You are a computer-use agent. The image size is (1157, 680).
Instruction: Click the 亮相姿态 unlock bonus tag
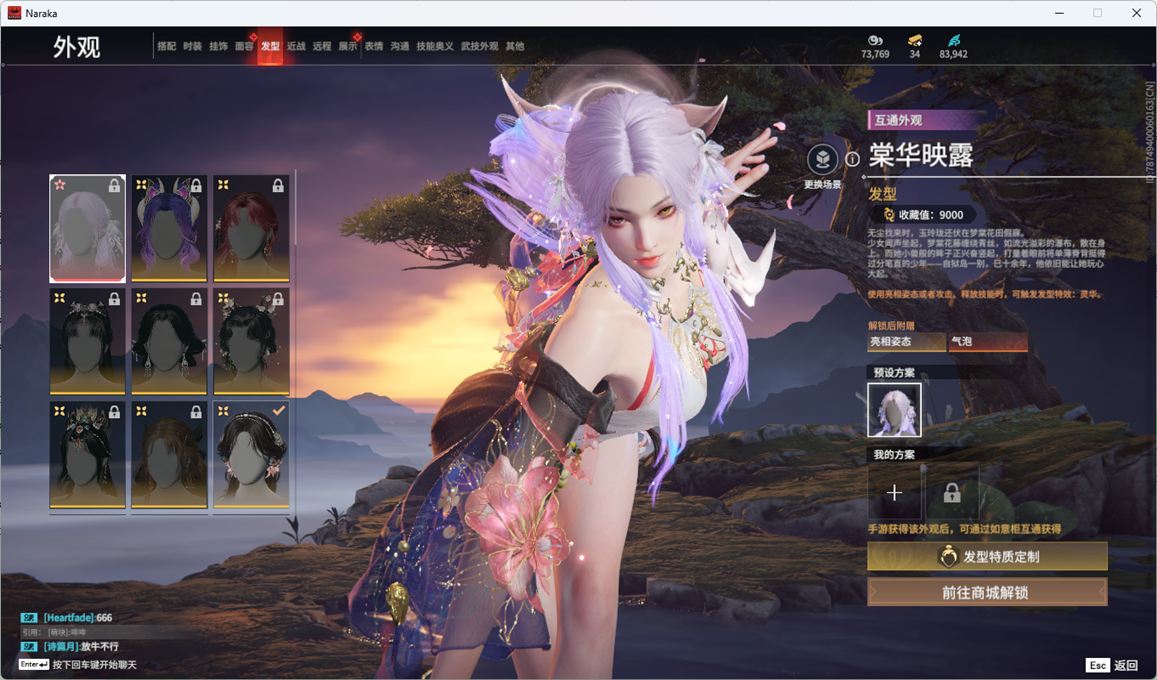906,342
